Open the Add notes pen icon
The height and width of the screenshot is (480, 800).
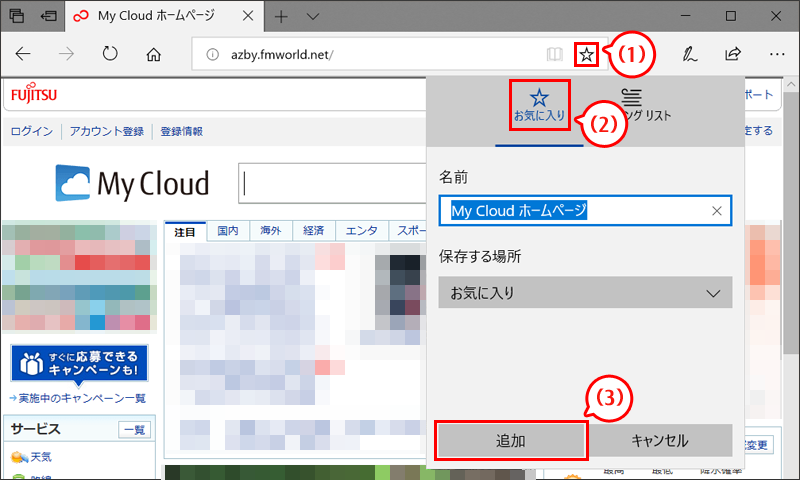pyautogui.click(x=690, y=54)
